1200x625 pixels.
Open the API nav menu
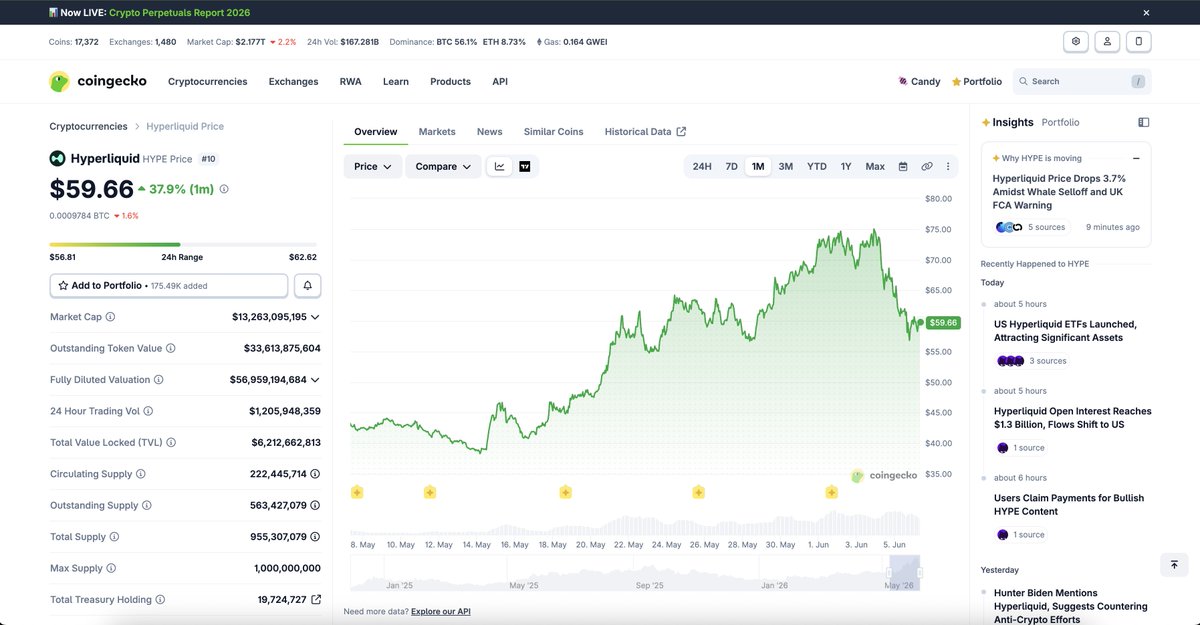[x=500, y=82]
